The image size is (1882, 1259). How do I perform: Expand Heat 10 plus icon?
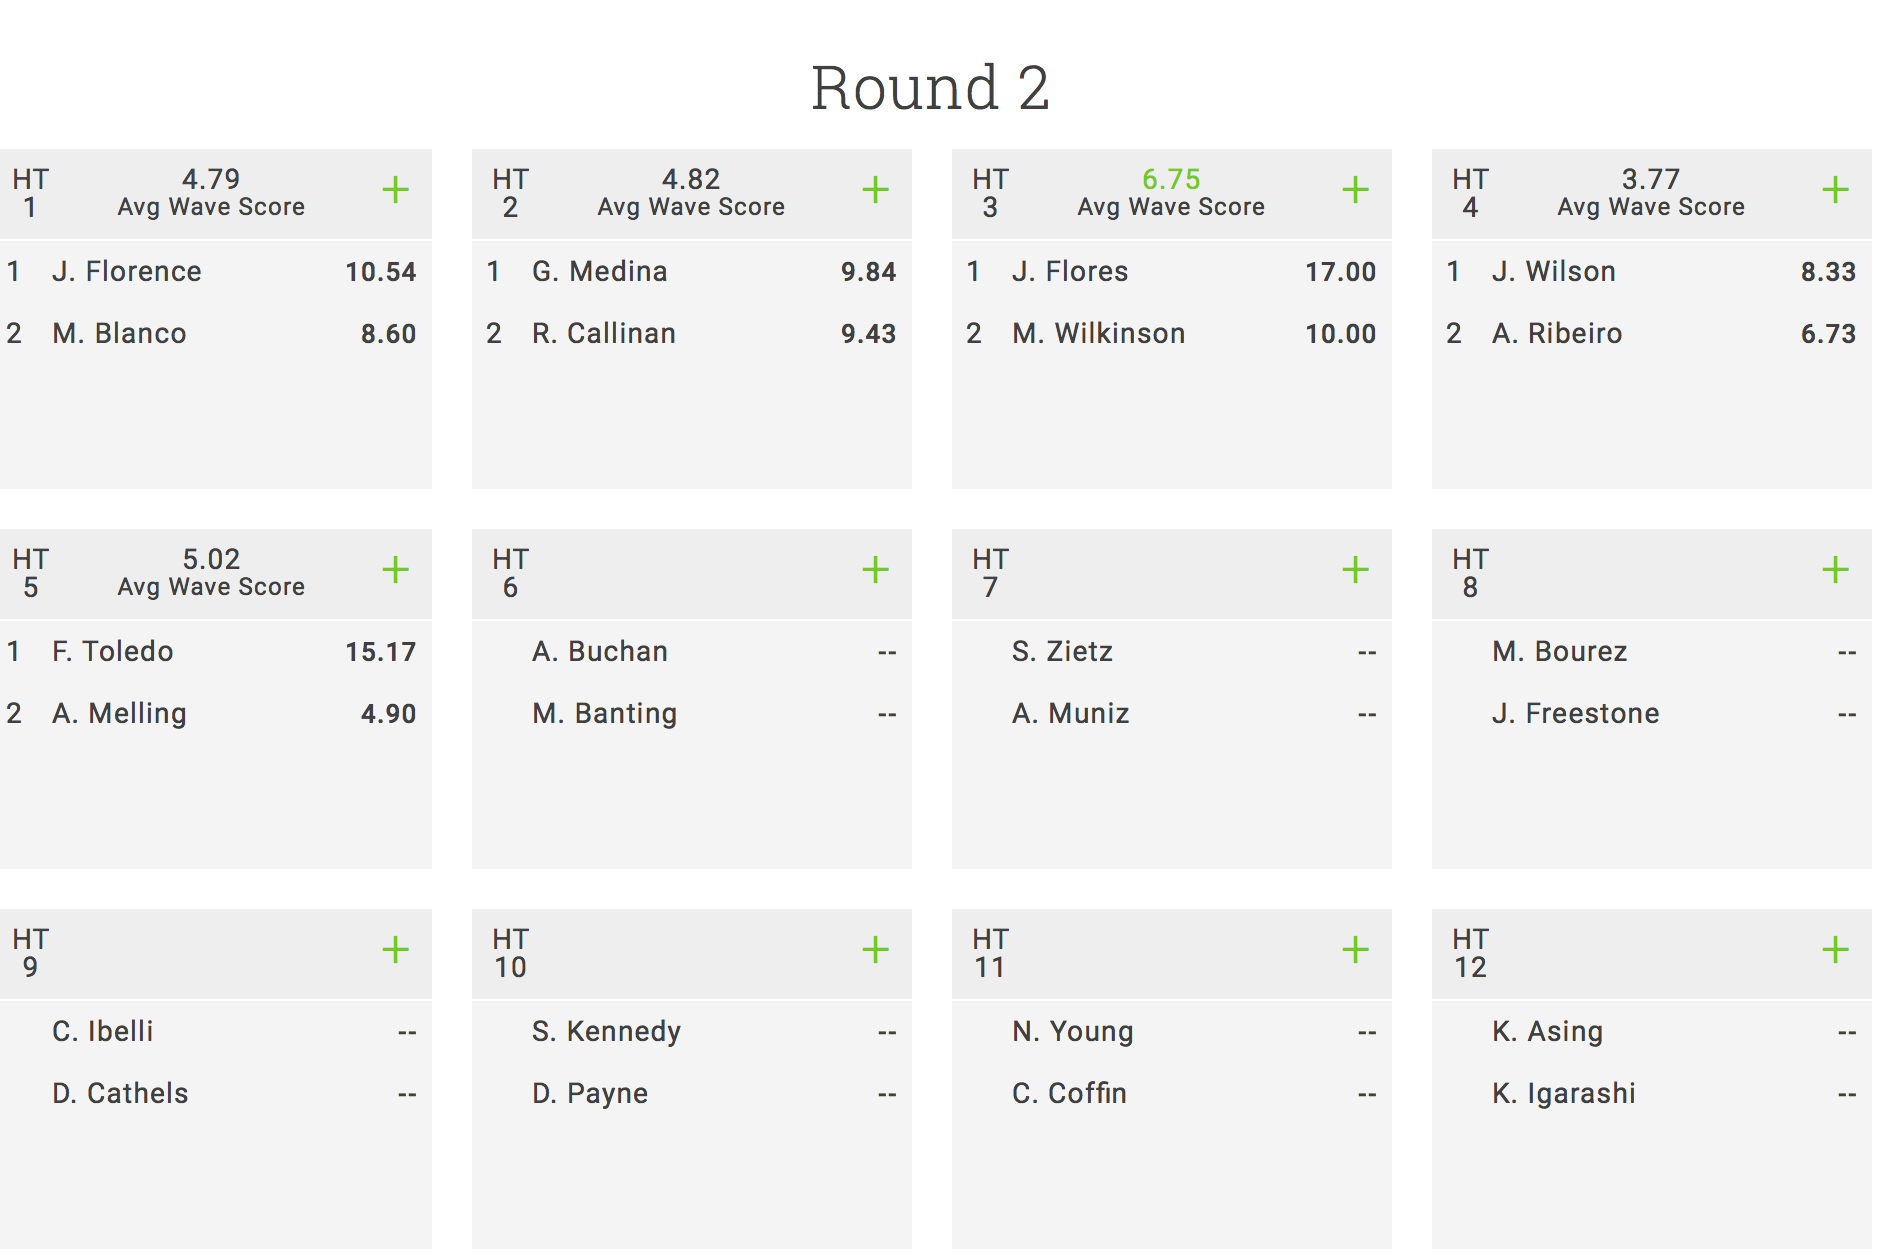[876, 950]
